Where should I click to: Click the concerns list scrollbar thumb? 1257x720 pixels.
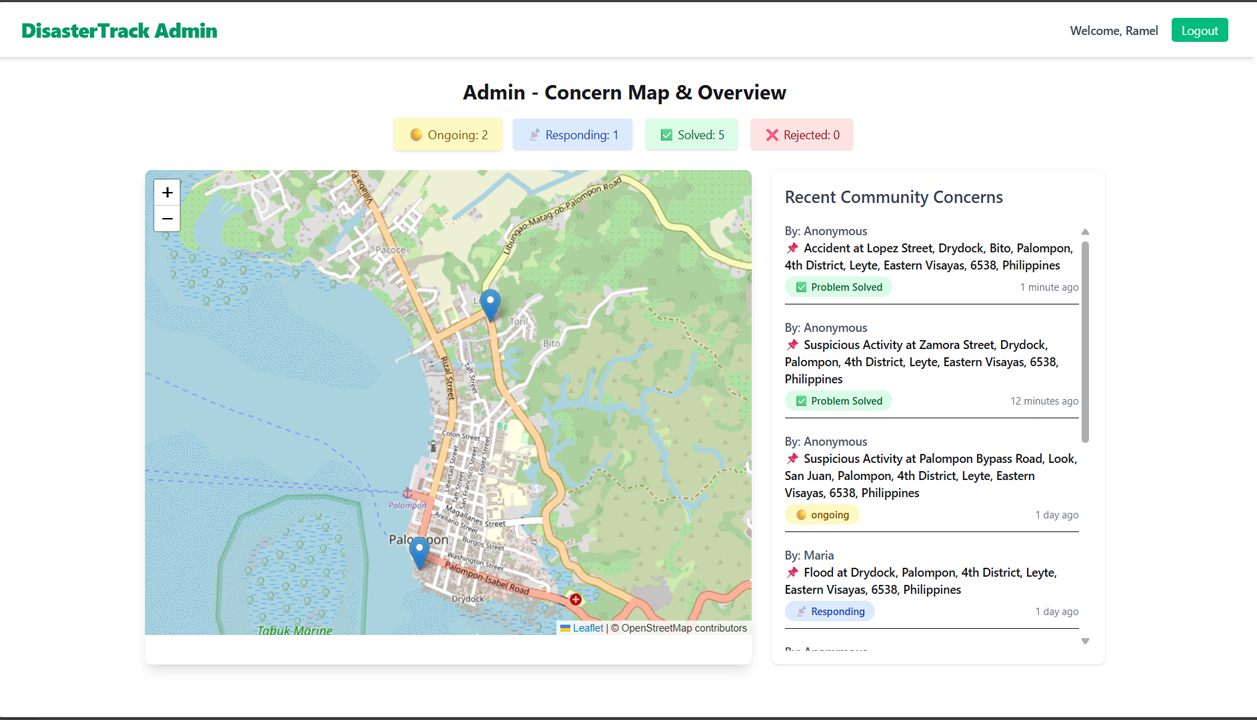[1085, 340]
